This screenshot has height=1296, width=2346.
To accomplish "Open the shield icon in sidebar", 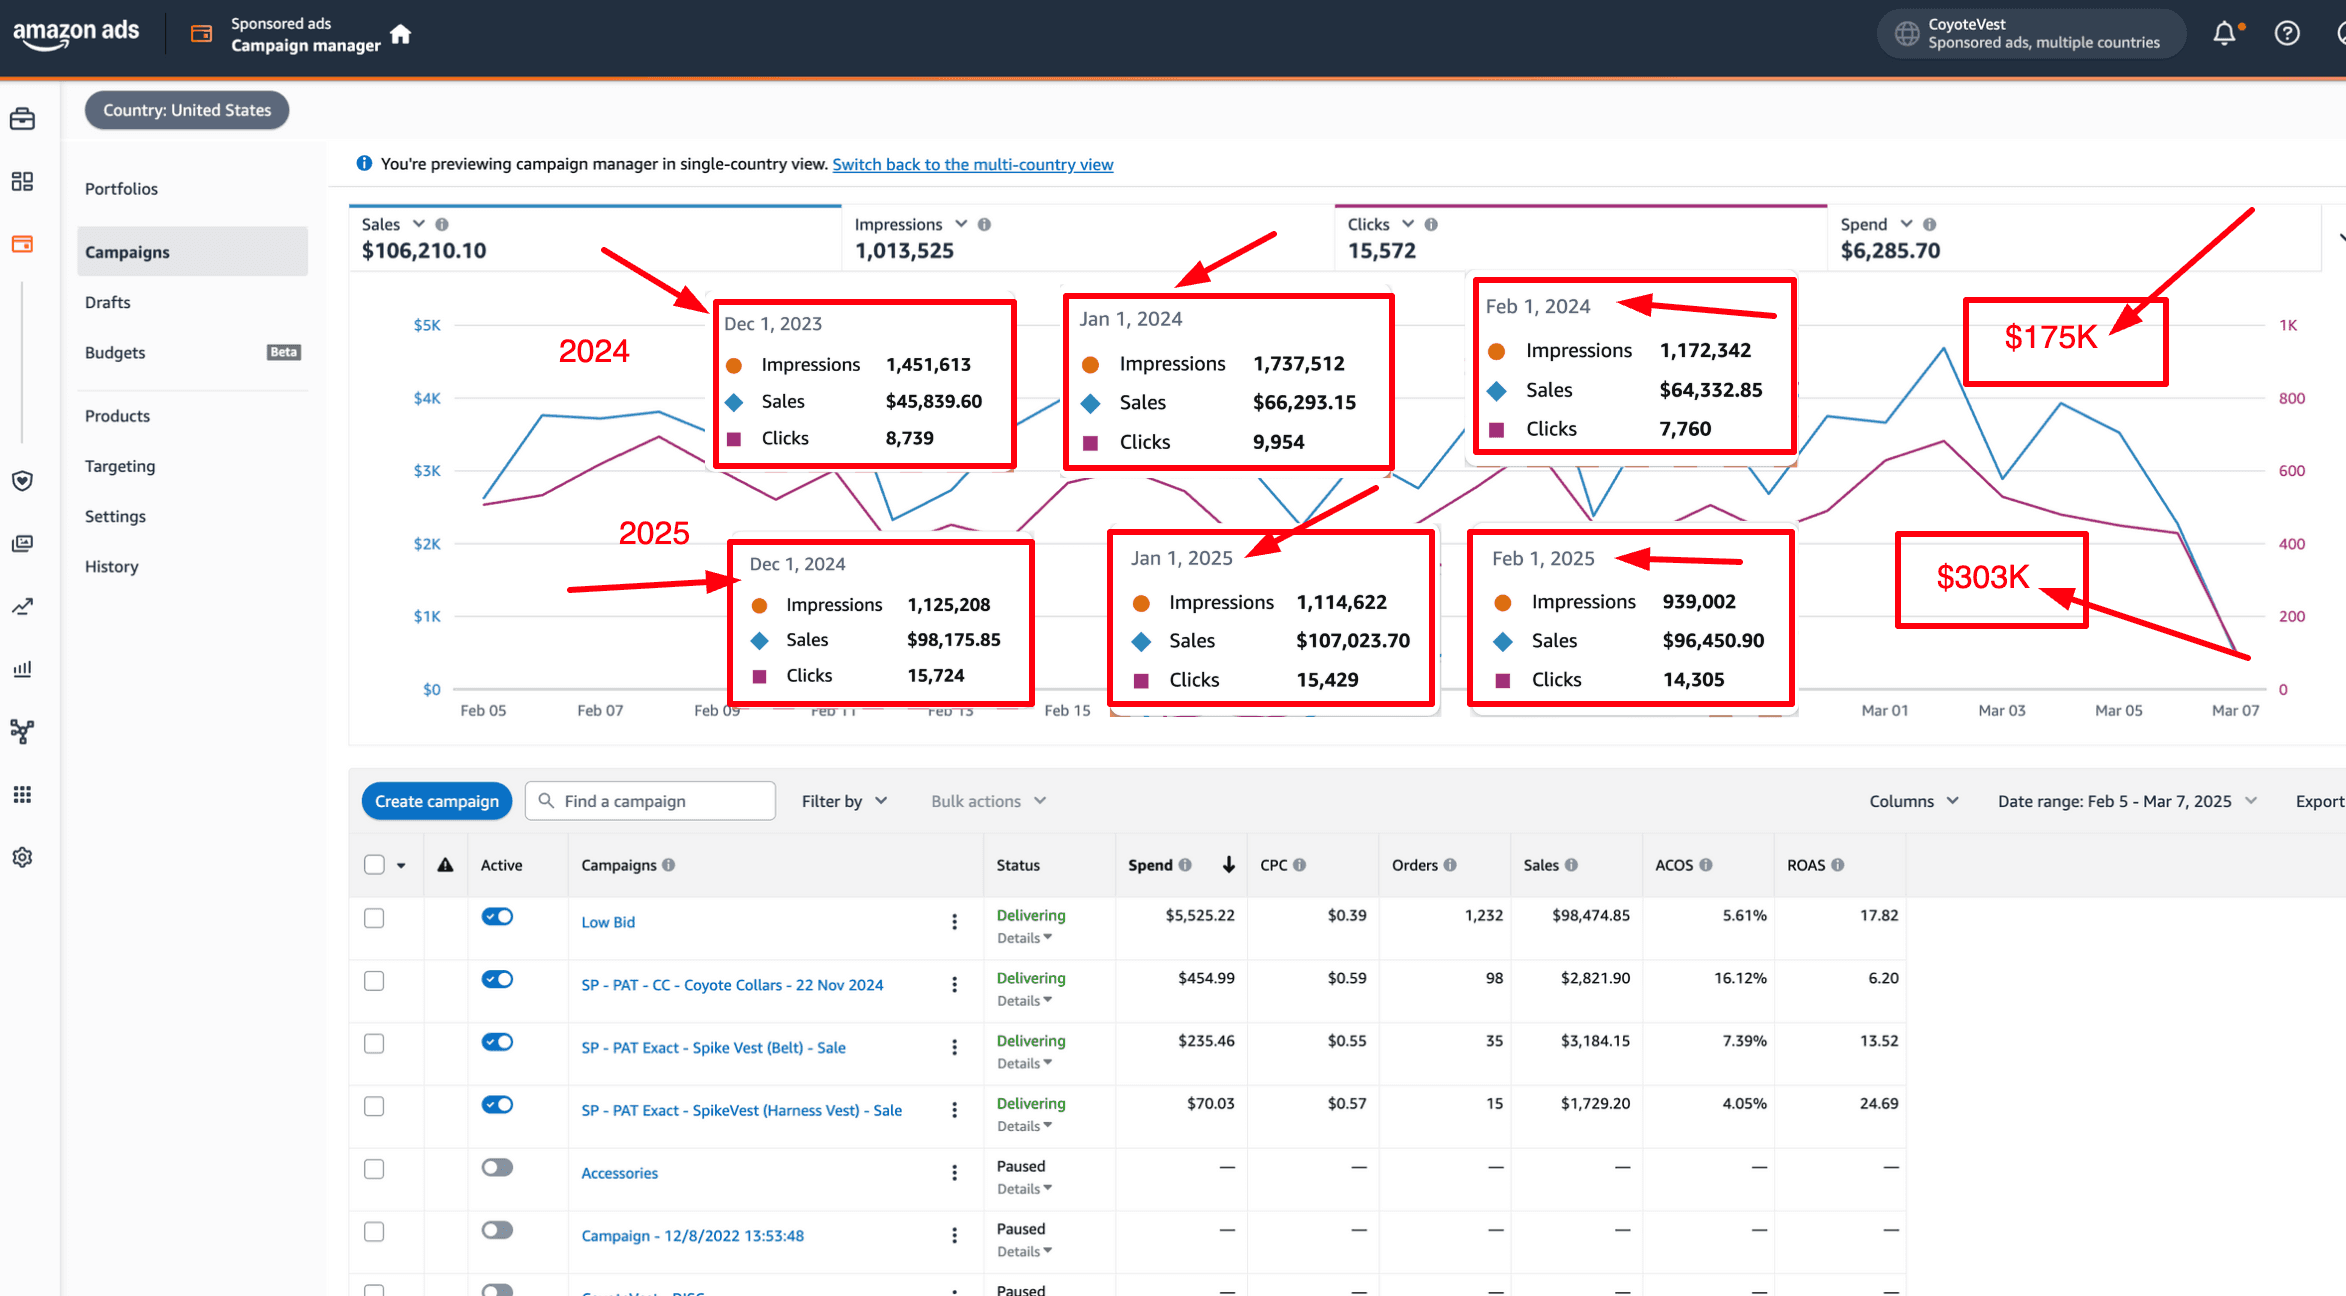I will click(22, 481).
